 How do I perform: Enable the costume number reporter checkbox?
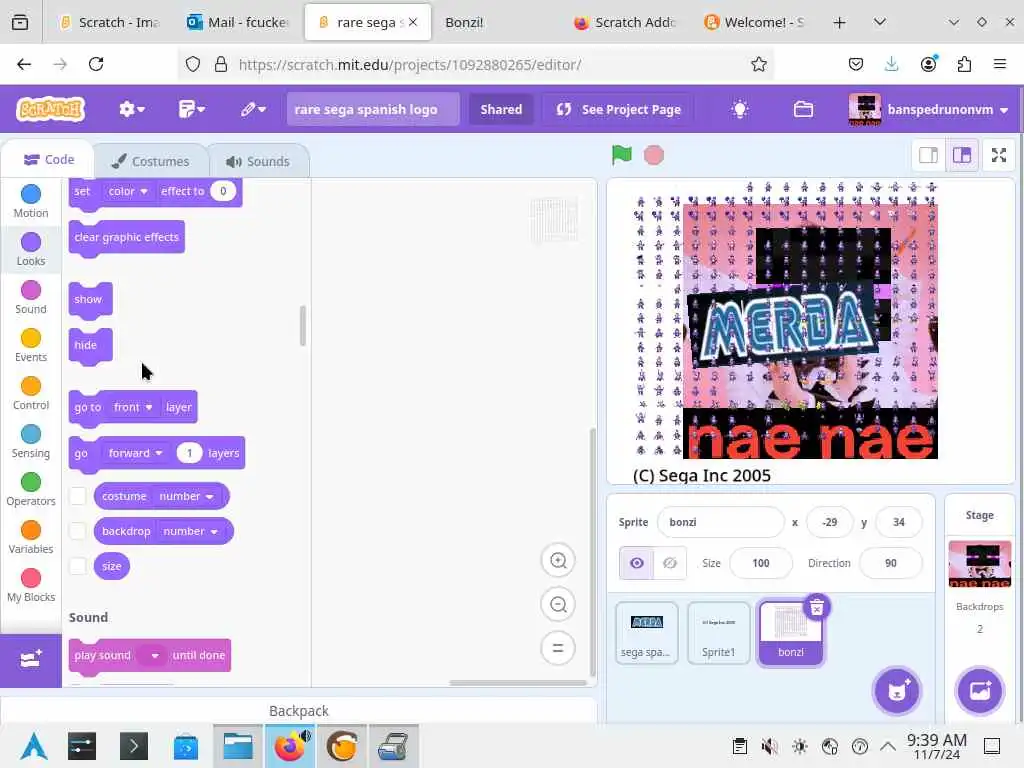[x=78, y=496]
